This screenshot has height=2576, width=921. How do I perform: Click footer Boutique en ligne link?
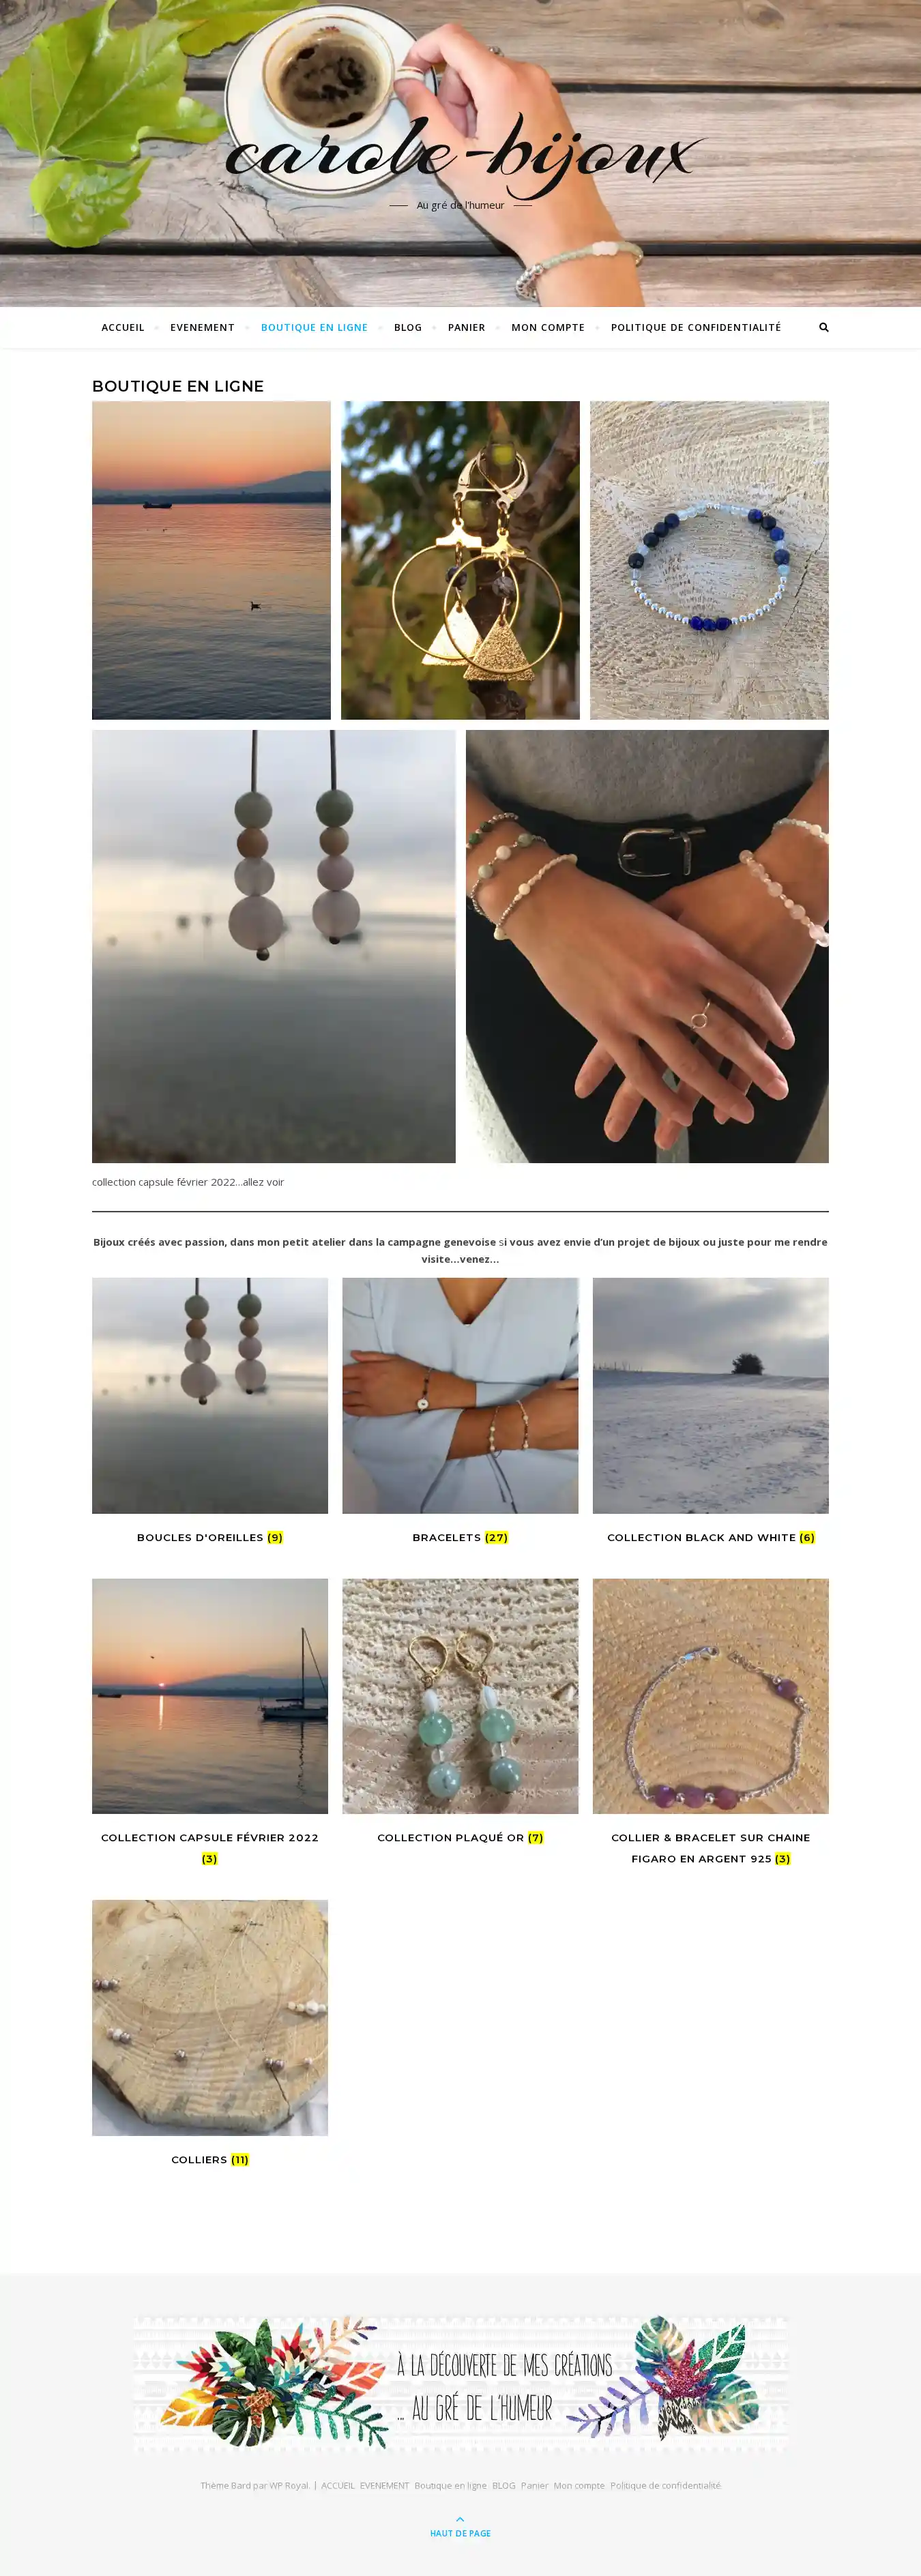450,2485
